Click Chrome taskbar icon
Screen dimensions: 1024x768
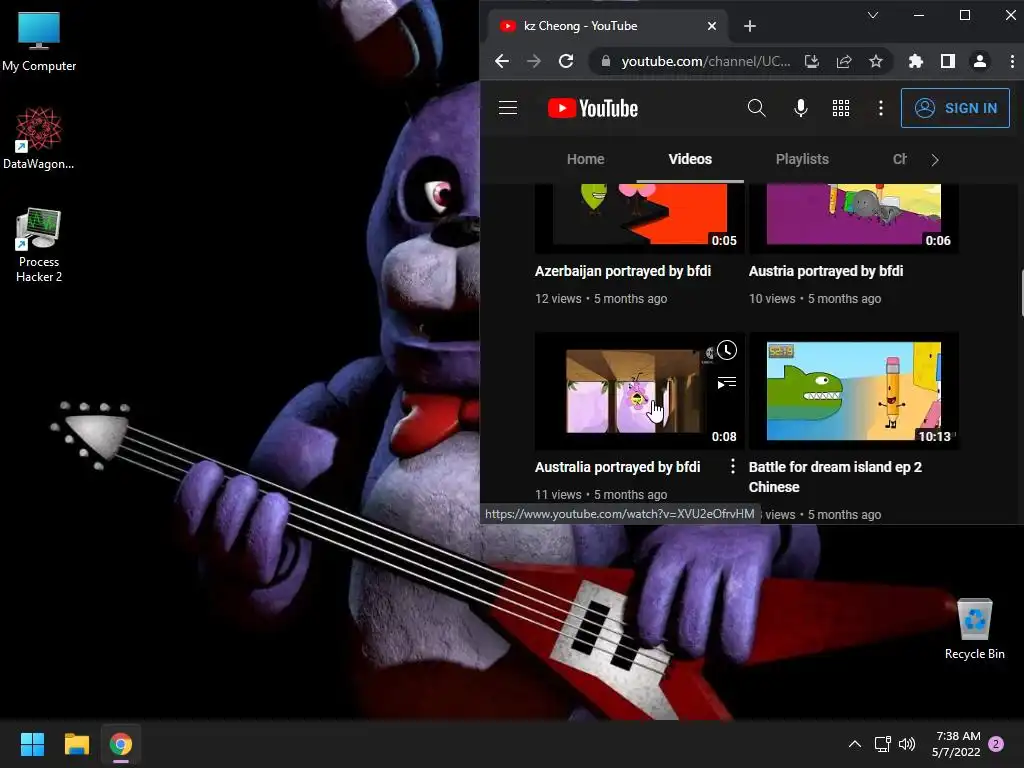tap(121, 744)
